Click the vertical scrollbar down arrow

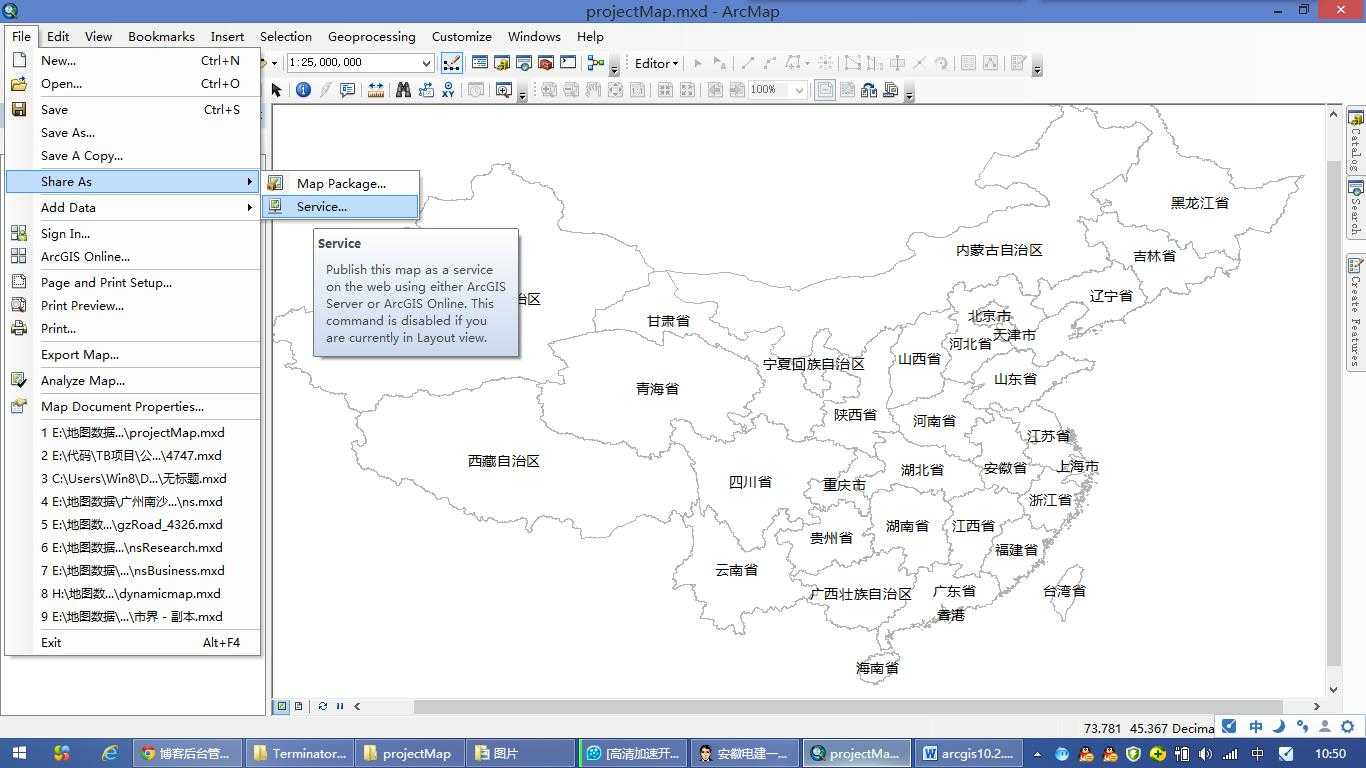[1333, 690]
